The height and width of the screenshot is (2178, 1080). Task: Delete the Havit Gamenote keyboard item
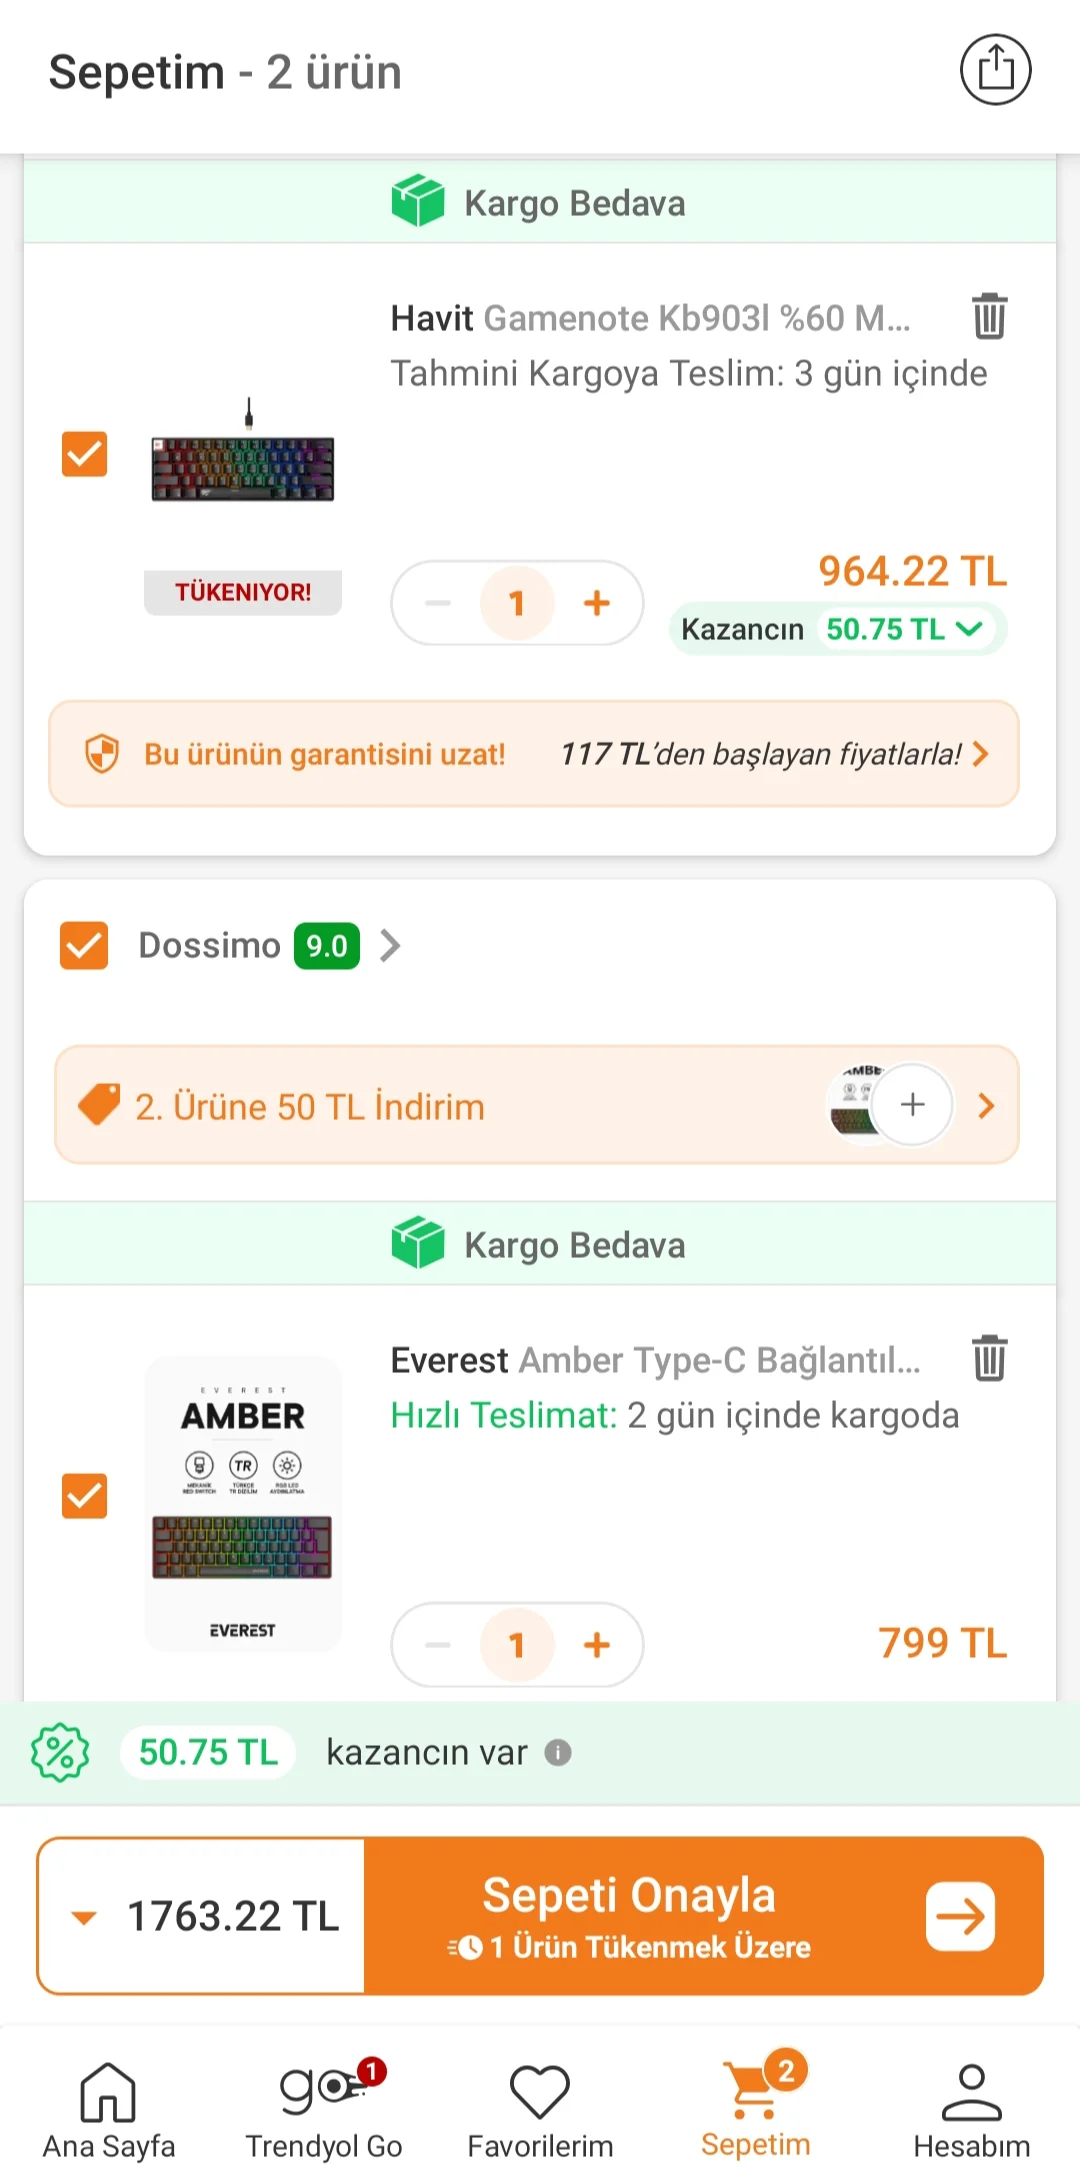[x=989, y=316]
